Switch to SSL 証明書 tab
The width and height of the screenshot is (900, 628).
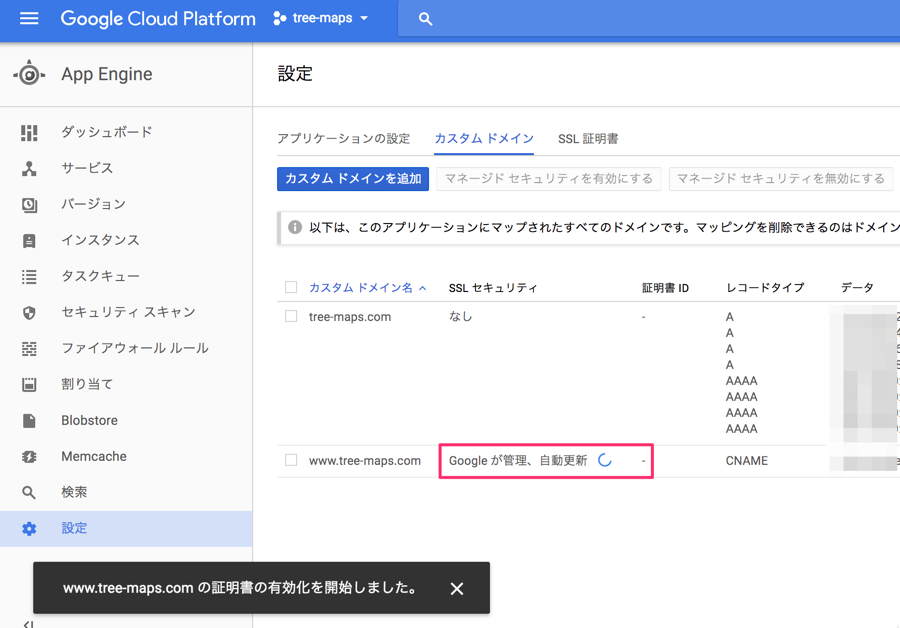[x=588, y=139]
